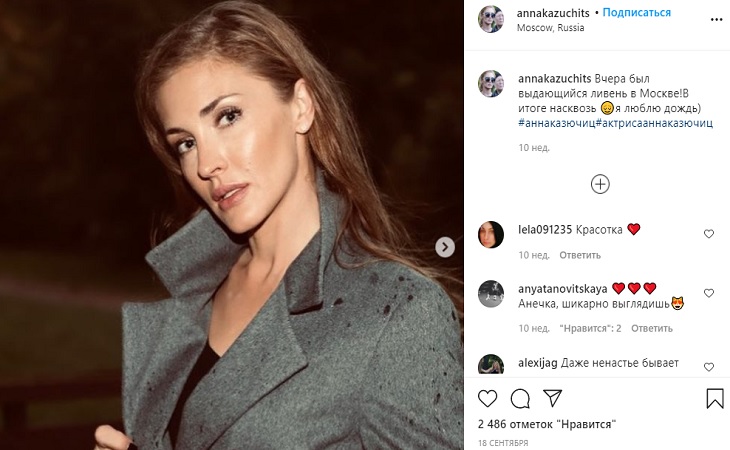This screenshot has height=450, width=730.
Task: Like the alexijag comment
Action: click(709, 367)
